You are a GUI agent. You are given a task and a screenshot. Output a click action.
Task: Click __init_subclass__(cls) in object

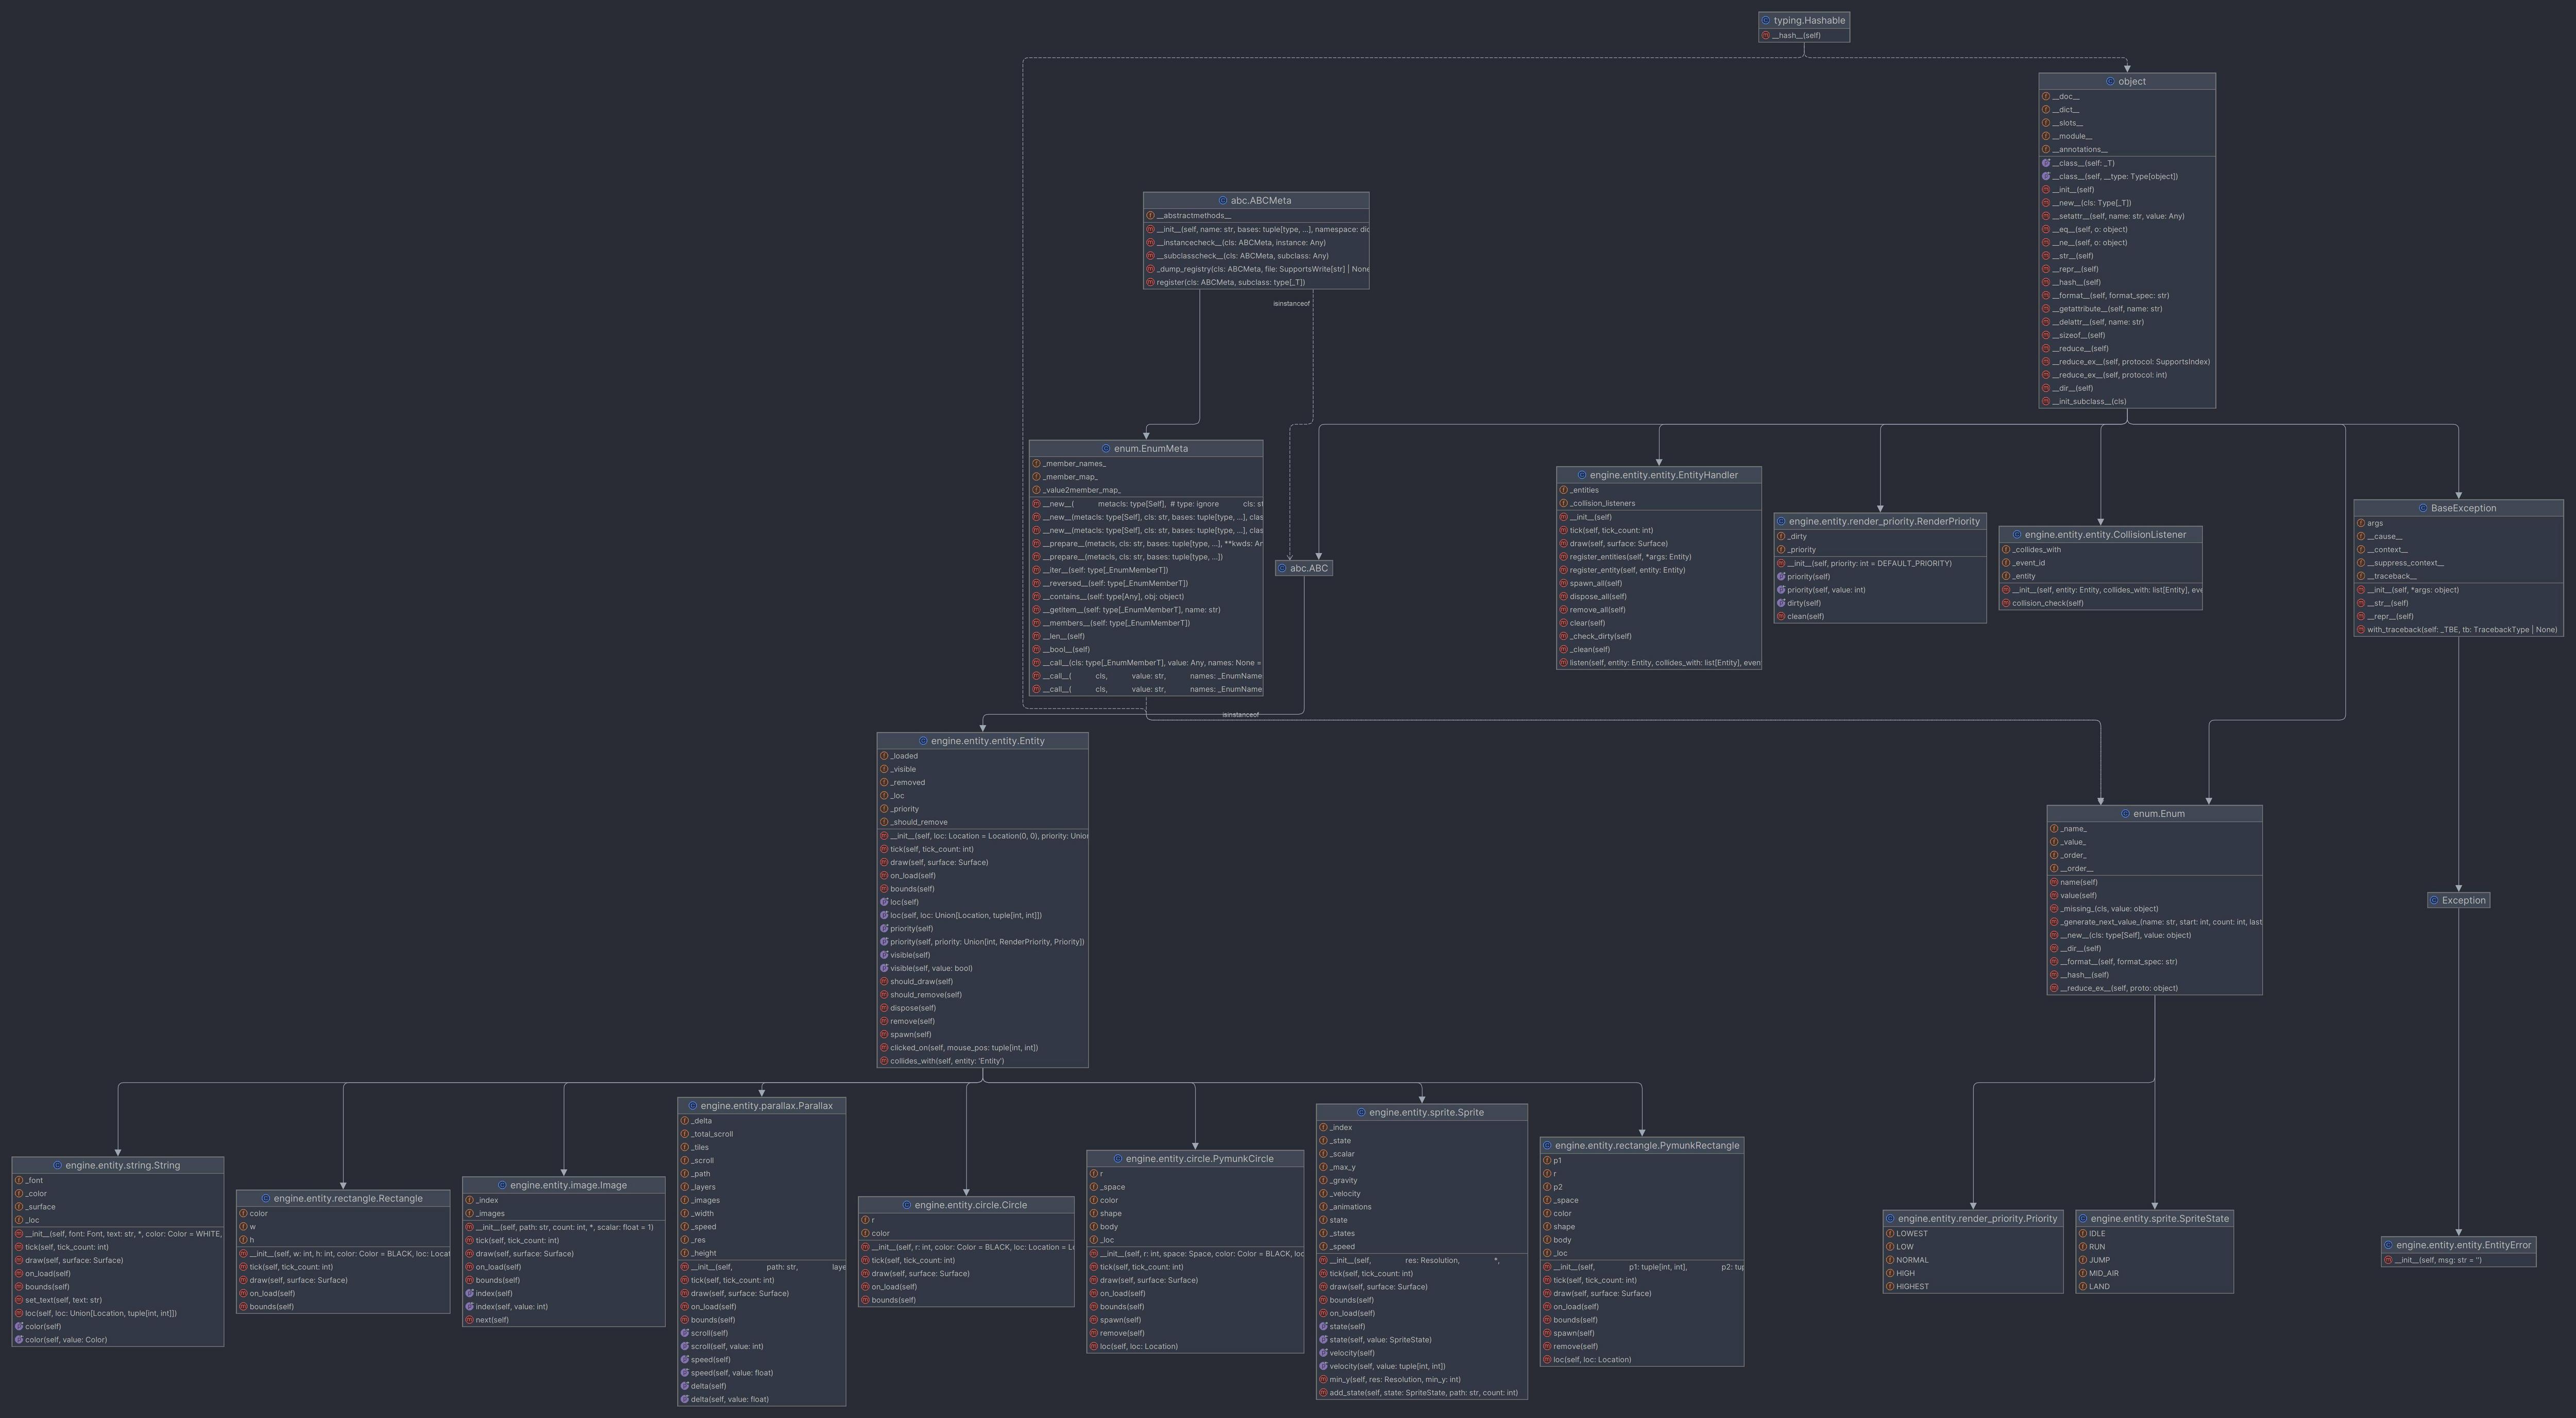click(2089, 402)
